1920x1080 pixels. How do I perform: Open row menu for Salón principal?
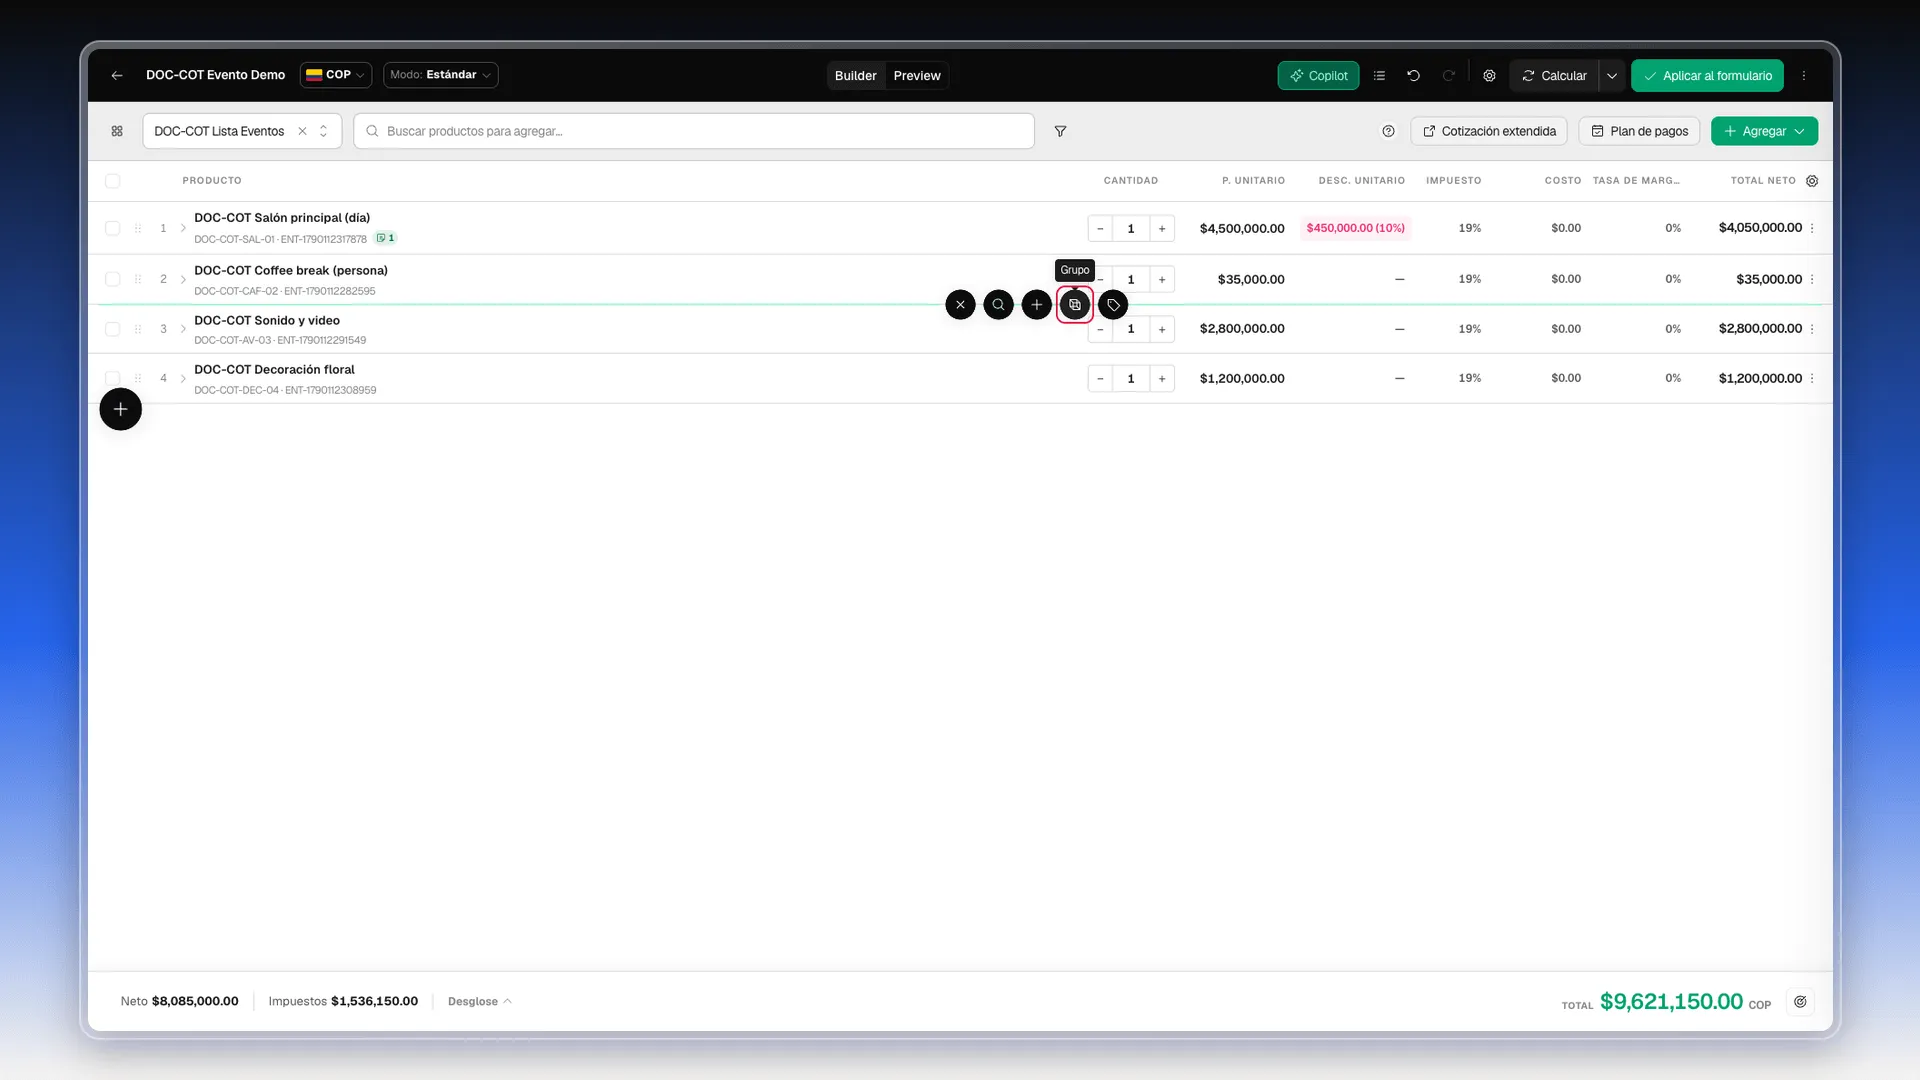(1812, 228)
